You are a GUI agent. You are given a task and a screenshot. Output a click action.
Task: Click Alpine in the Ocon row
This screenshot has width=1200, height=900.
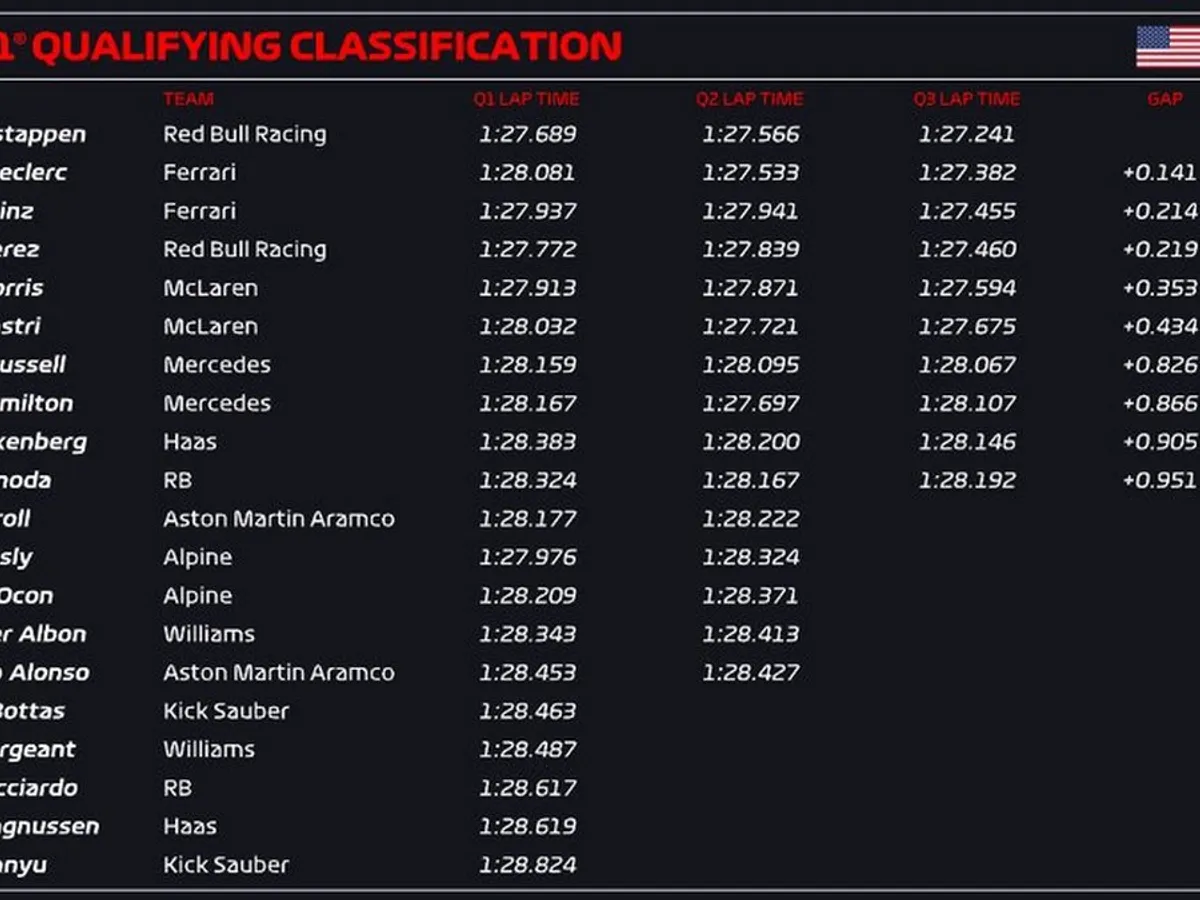coord(198,595)
